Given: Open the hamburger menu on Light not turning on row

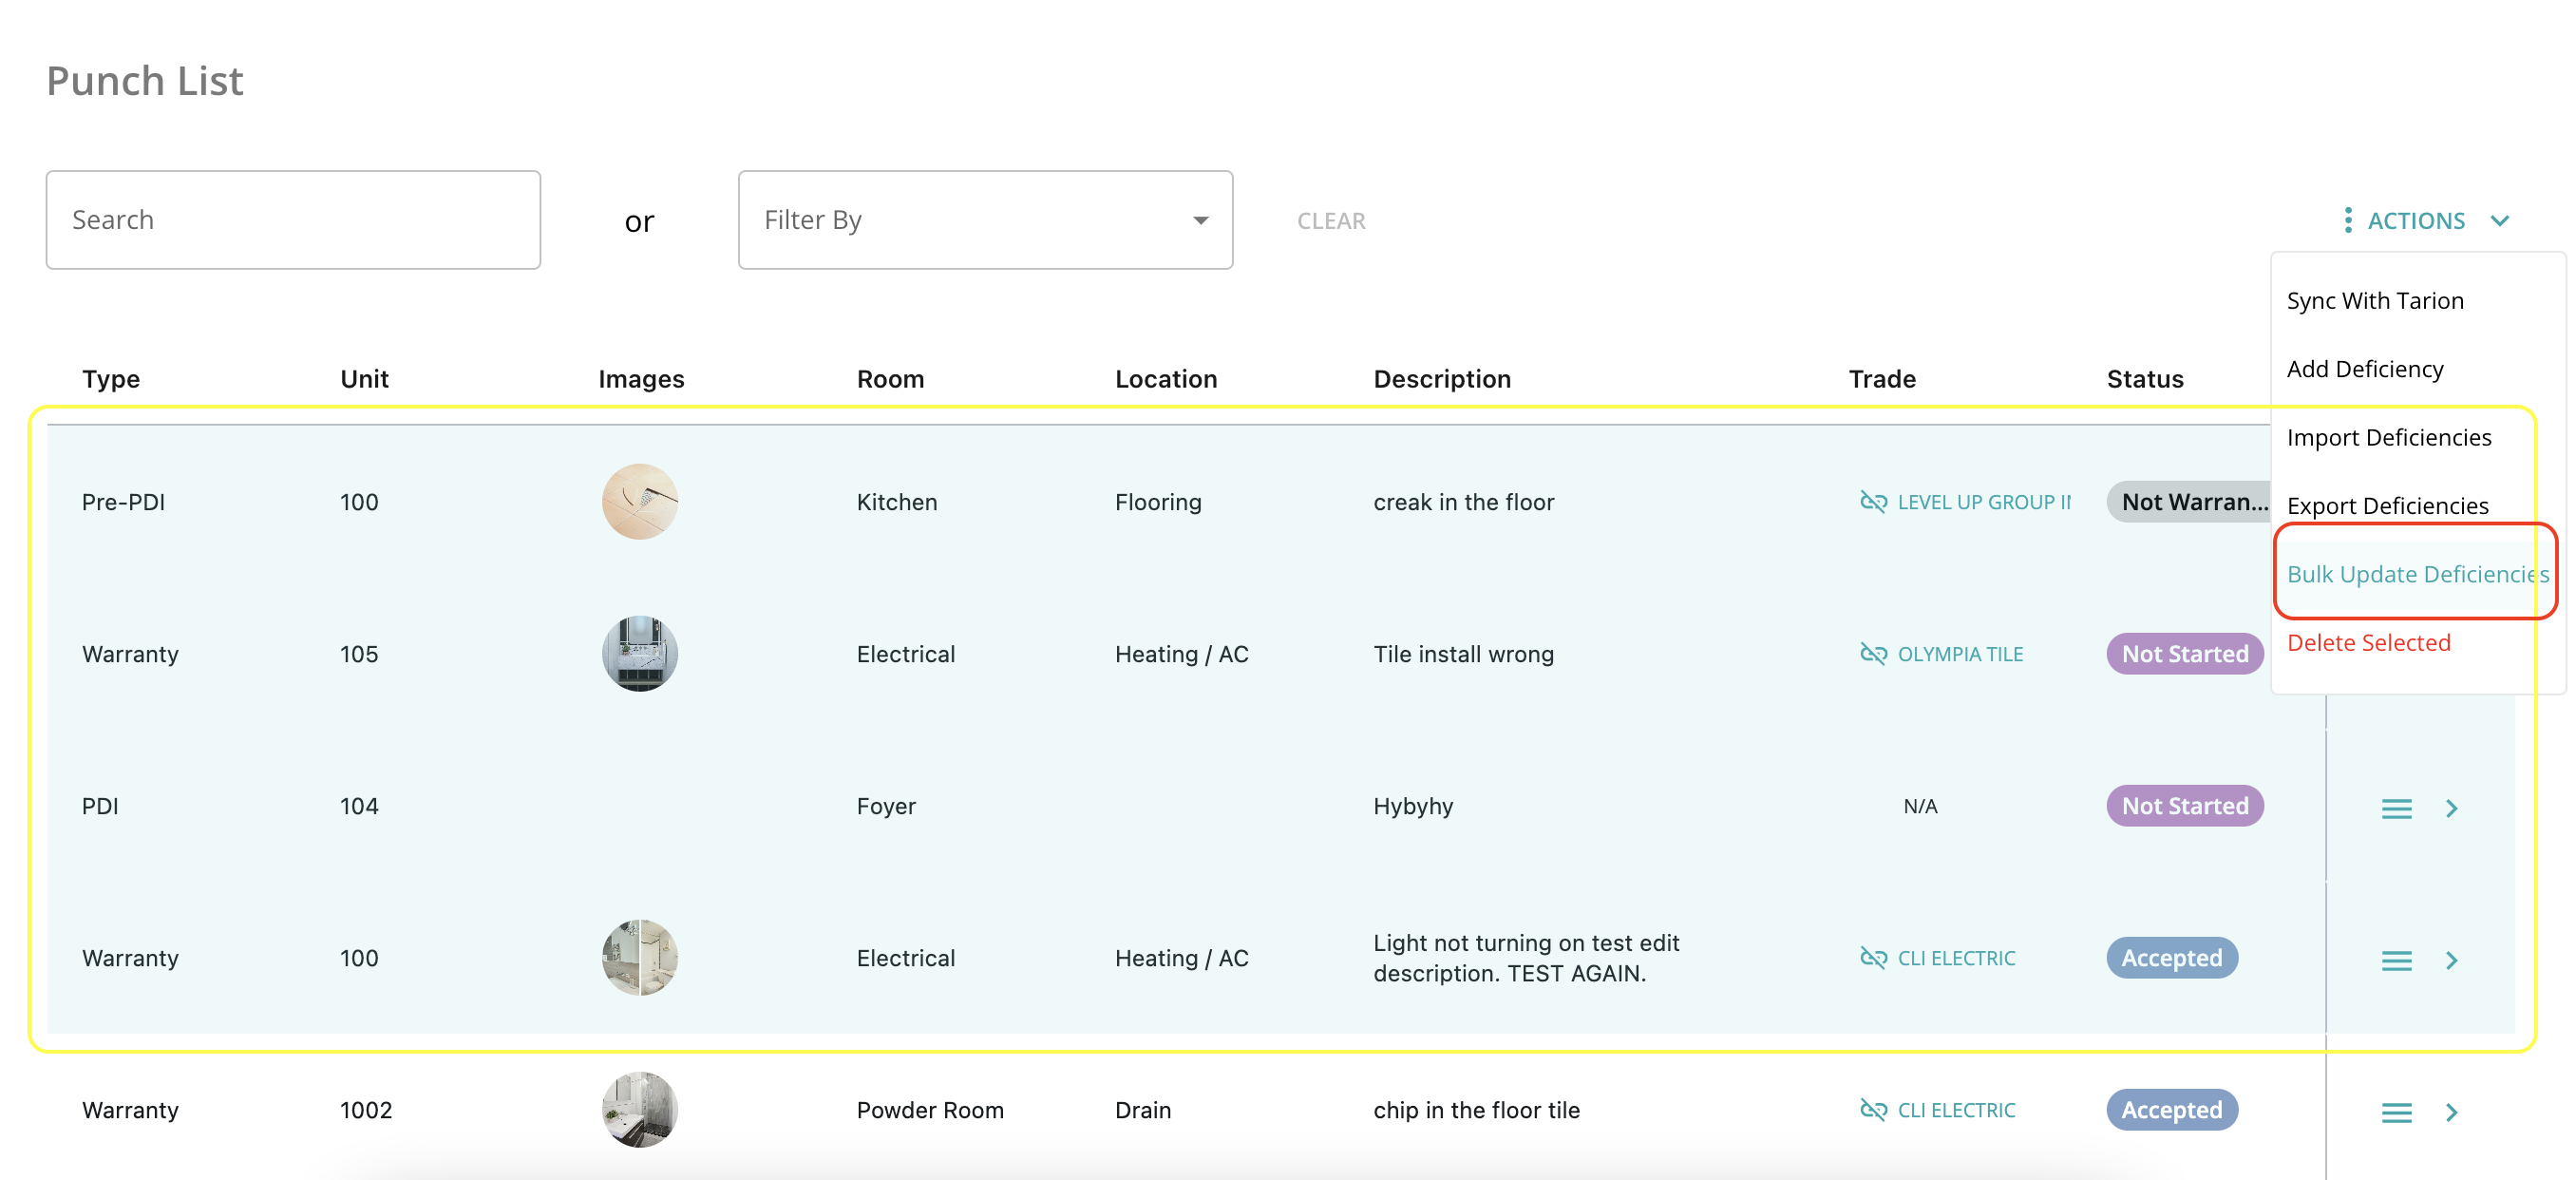Looking at the screenshot, I should 2396,960.
